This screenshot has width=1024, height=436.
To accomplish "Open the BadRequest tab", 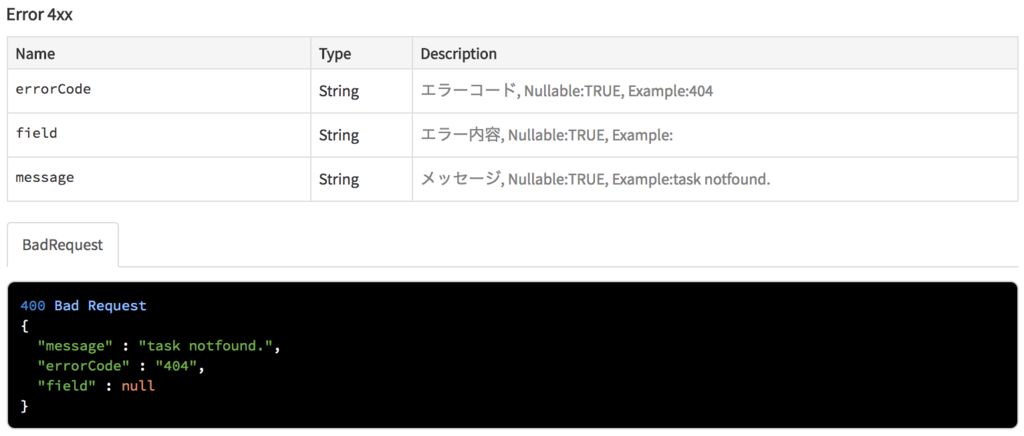I will [63, 245].
